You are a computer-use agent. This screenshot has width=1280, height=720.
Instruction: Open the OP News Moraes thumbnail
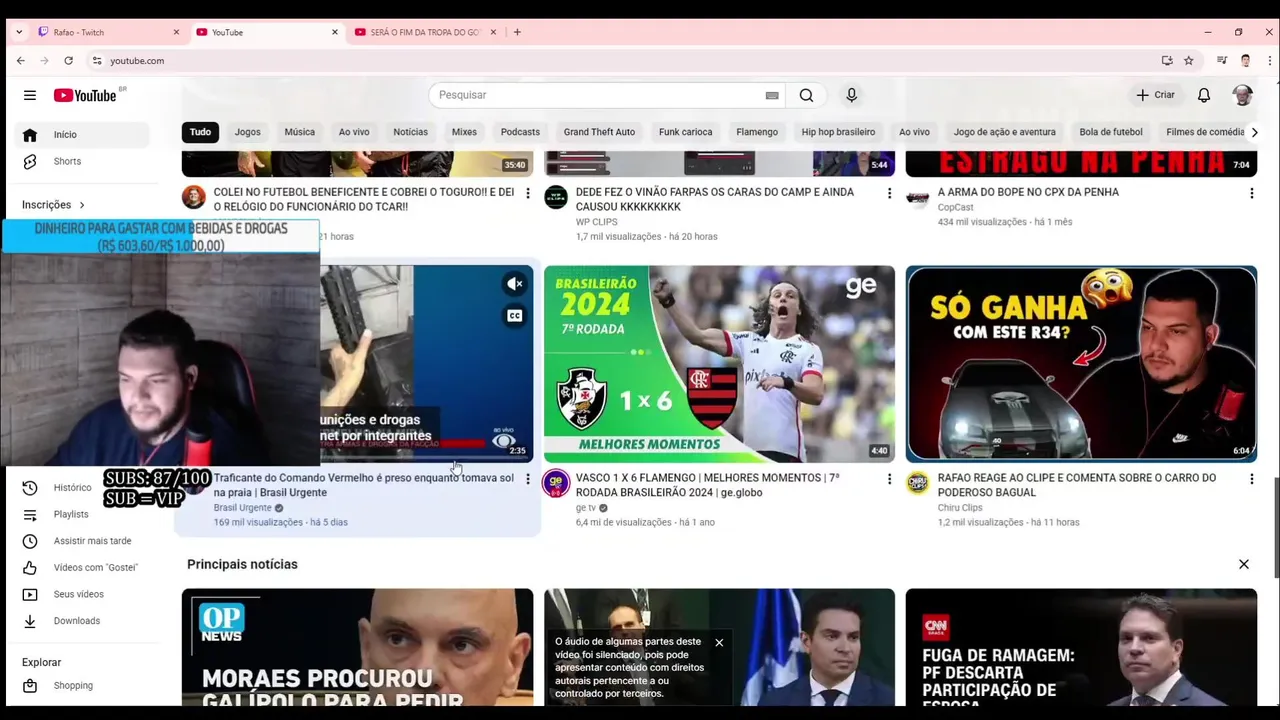[357, 647]
